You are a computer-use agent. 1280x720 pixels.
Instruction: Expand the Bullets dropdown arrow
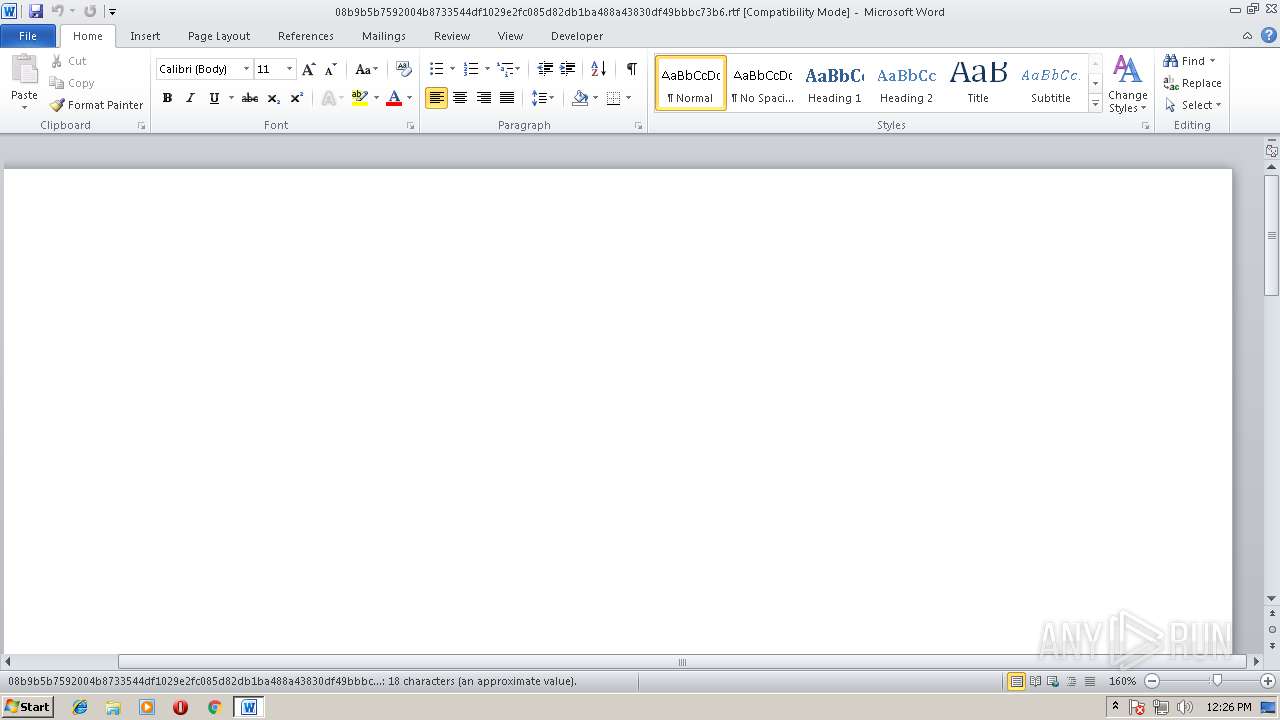coord(452,69)
